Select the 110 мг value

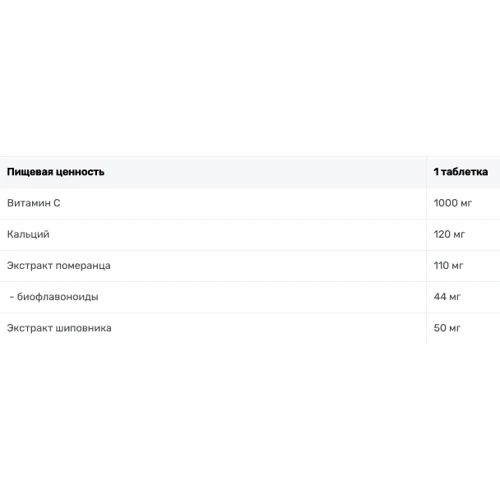(448, 266)
